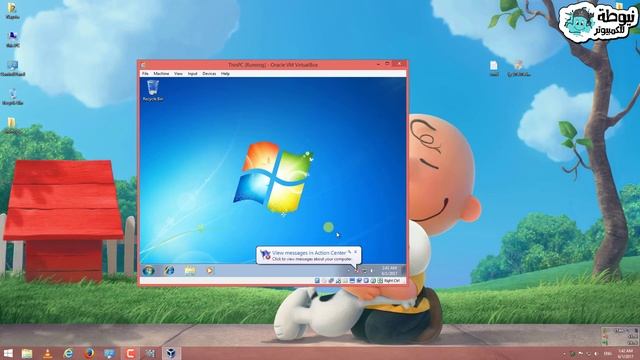Image resolution: width=640 pixels, height=360 pixels.
Task: Click the 'Right Ctrl' host key label
Action: pos(392,281)
